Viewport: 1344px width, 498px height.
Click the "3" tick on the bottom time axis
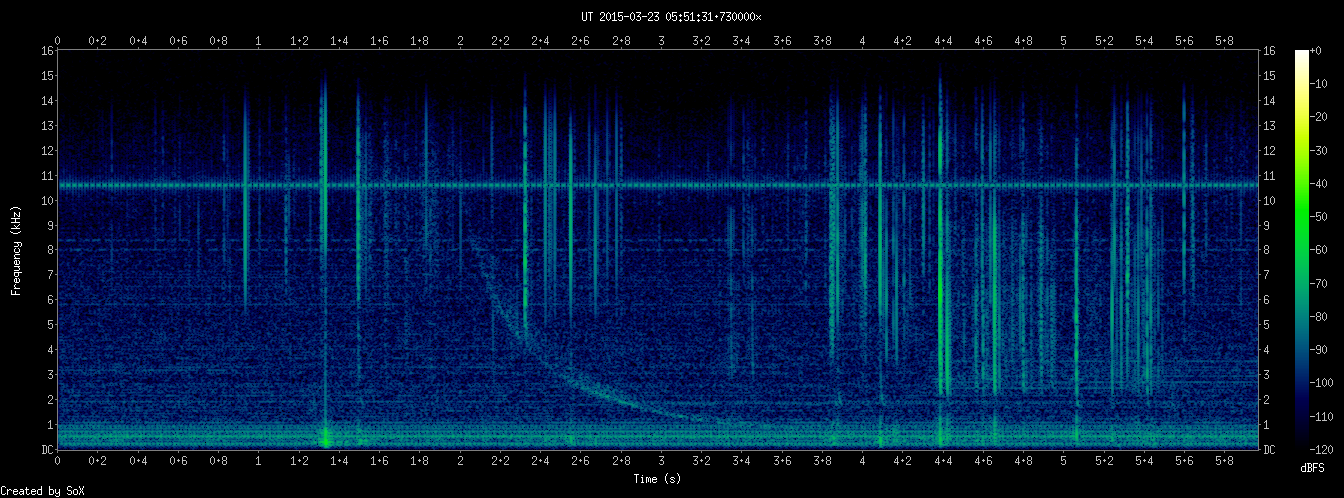(662, 462)
